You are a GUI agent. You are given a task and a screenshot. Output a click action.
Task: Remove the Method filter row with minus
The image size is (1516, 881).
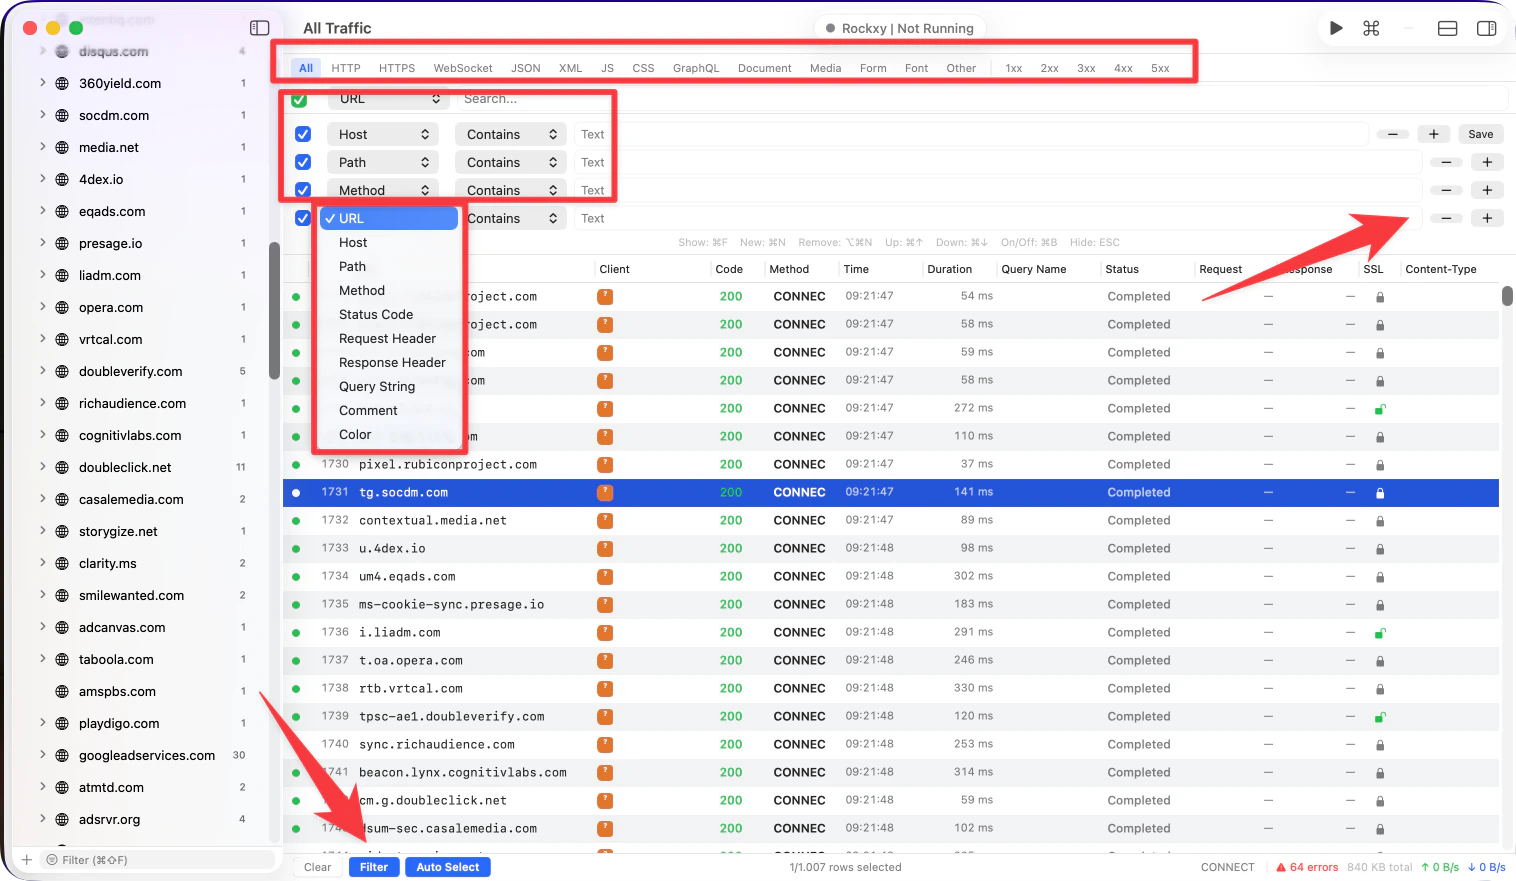click(1446, 190)
